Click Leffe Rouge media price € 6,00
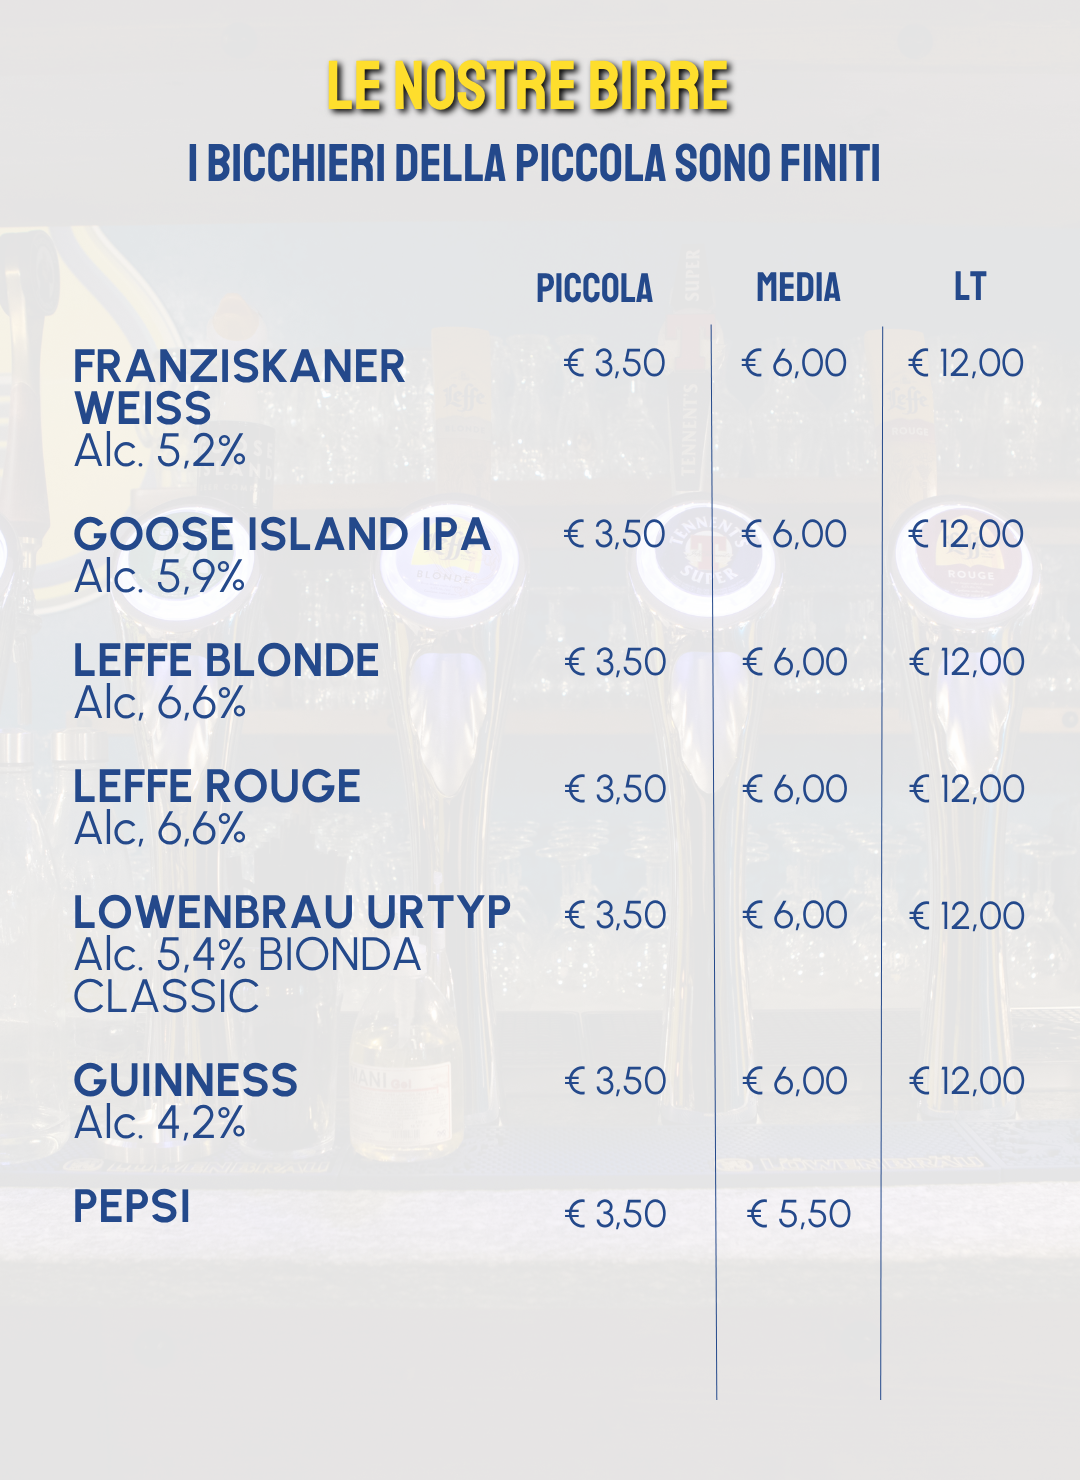The width and height of the screenshot is (1080, 1480). click(795, 789)
